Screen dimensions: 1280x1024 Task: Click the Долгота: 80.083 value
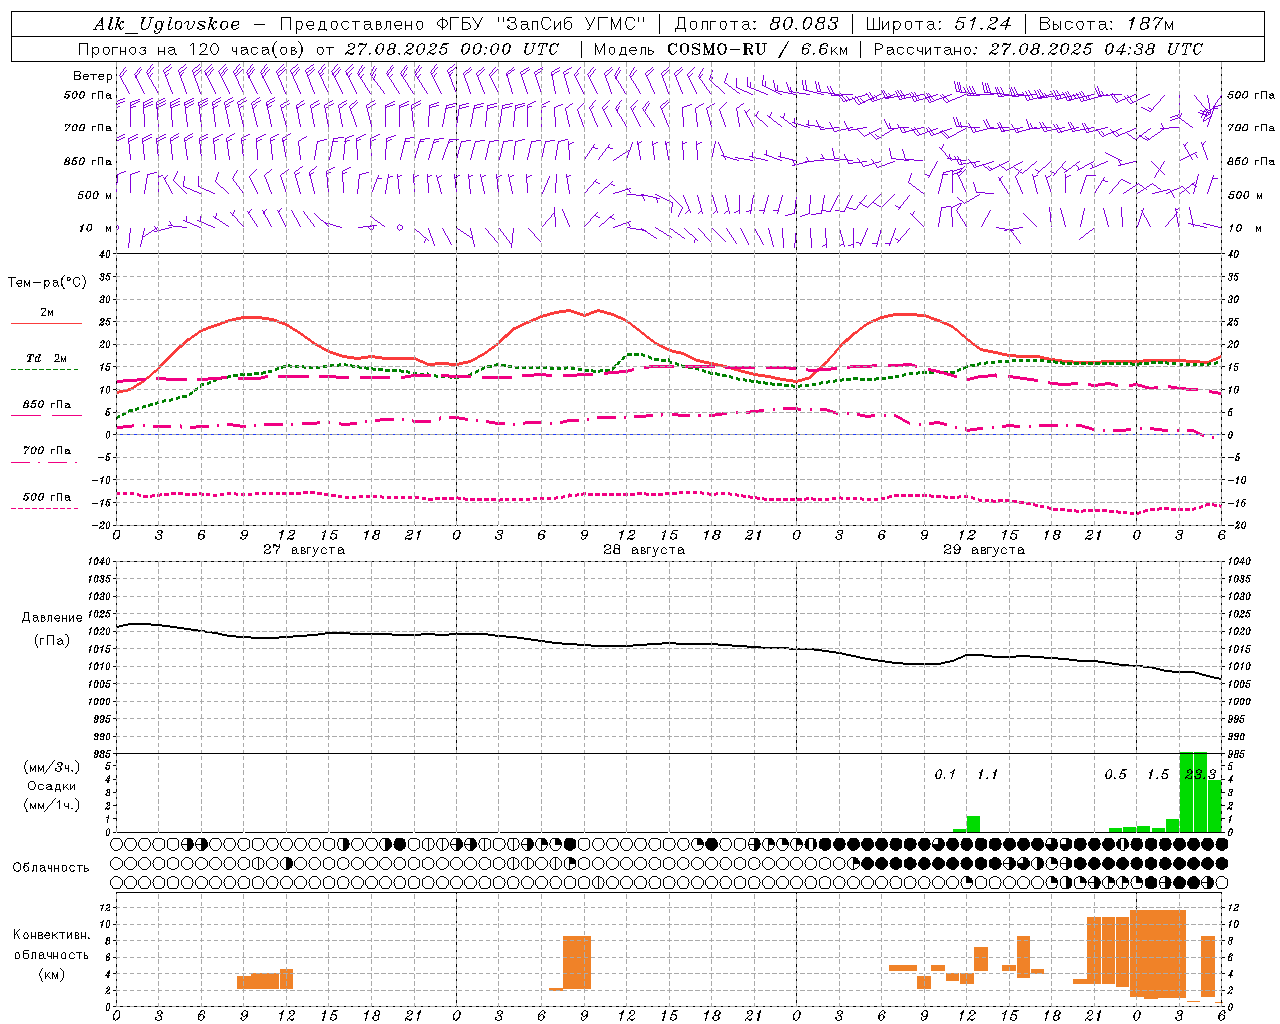757,24
